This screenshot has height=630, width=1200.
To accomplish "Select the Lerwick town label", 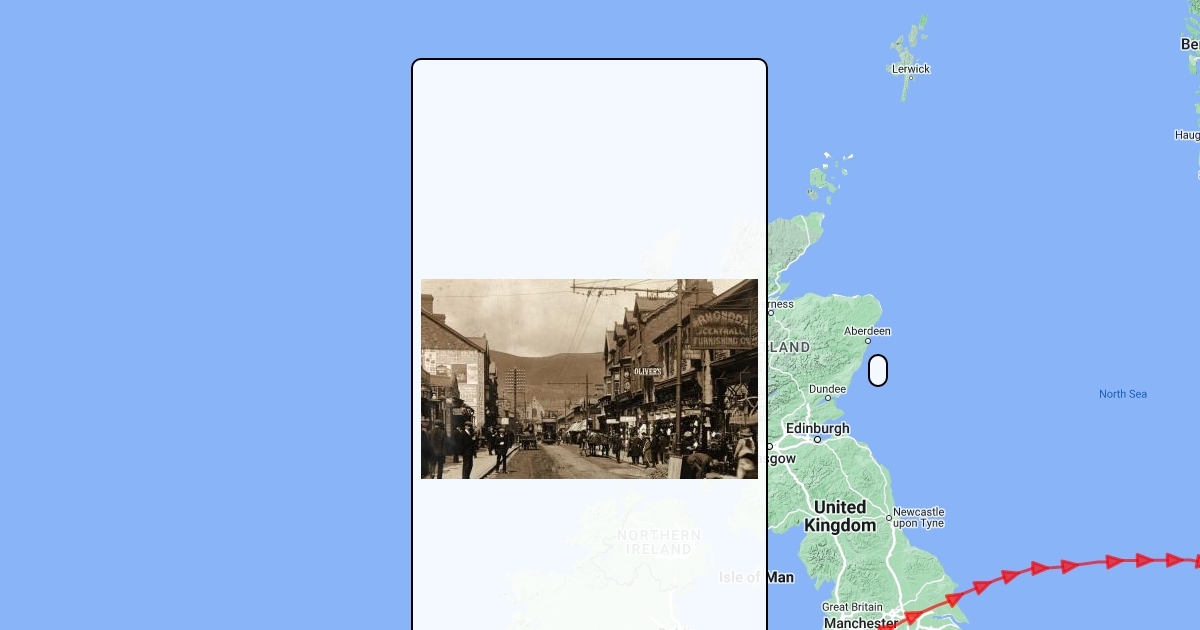I will (911, 69).
